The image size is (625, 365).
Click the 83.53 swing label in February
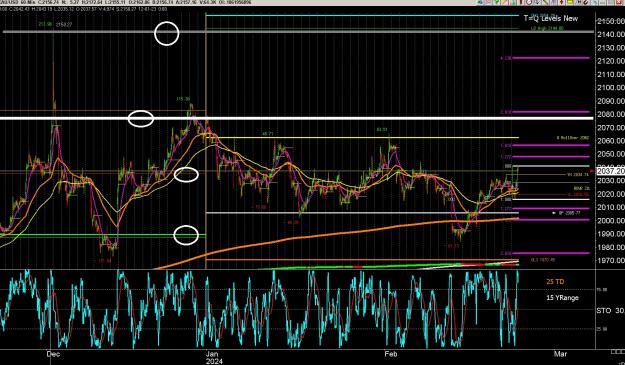coord(381,130)
